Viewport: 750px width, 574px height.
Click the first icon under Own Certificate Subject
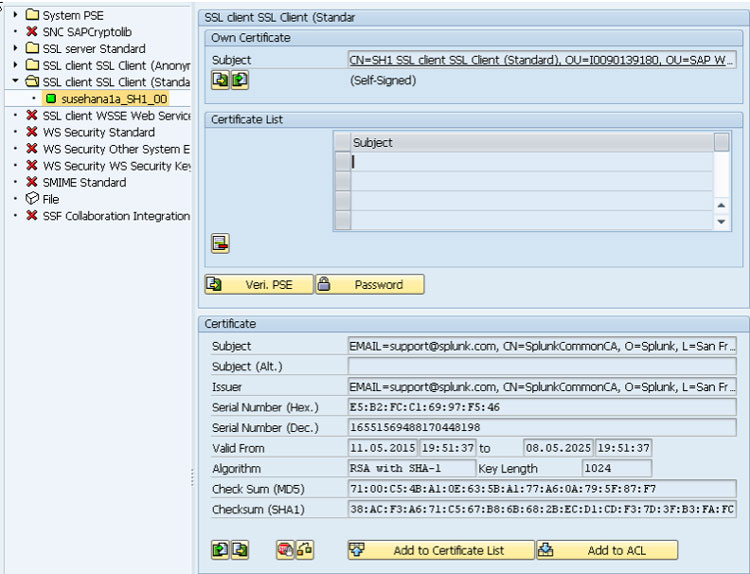coord(220,80)
